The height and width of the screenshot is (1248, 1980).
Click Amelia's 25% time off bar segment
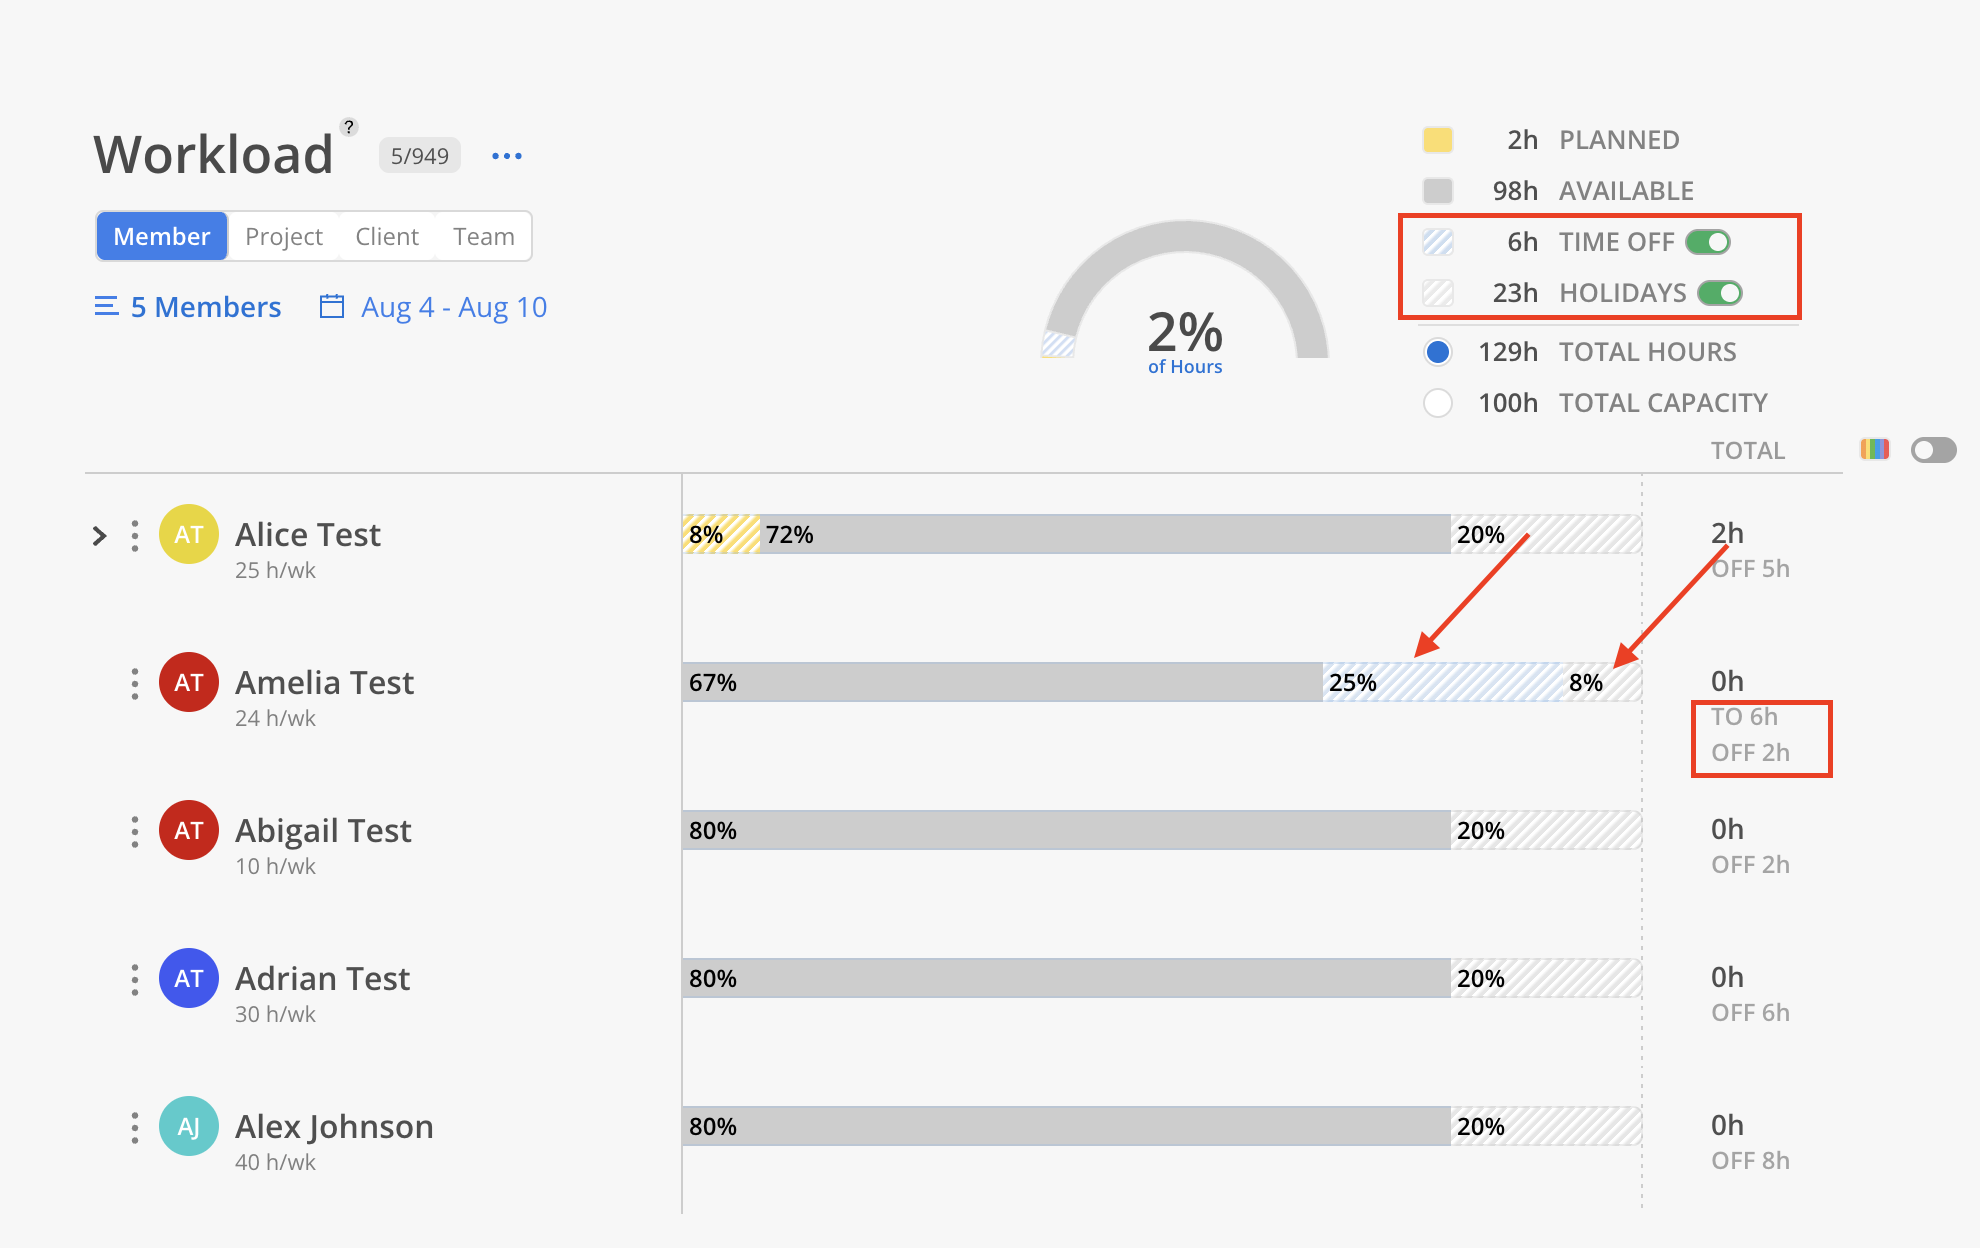[1442, 682]
